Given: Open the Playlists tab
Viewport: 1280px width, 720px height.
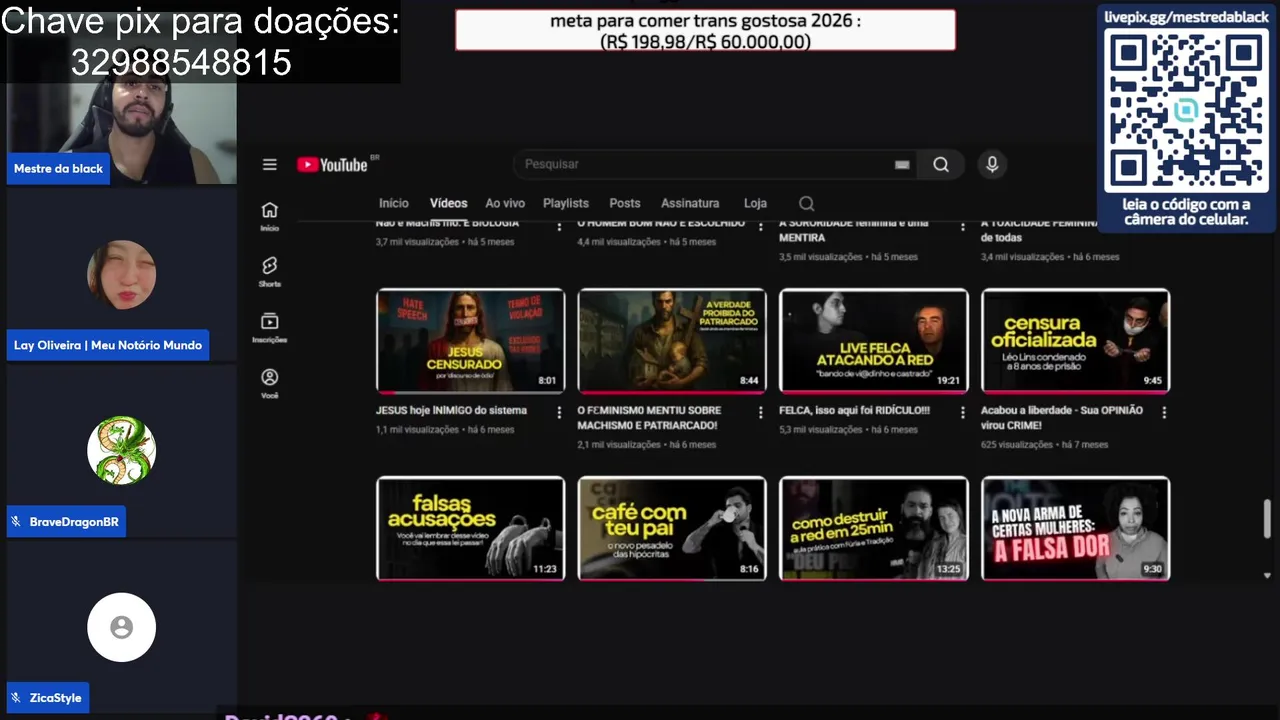Looking at the screenshot, I should pyautogui.click(x=566, y=203).
